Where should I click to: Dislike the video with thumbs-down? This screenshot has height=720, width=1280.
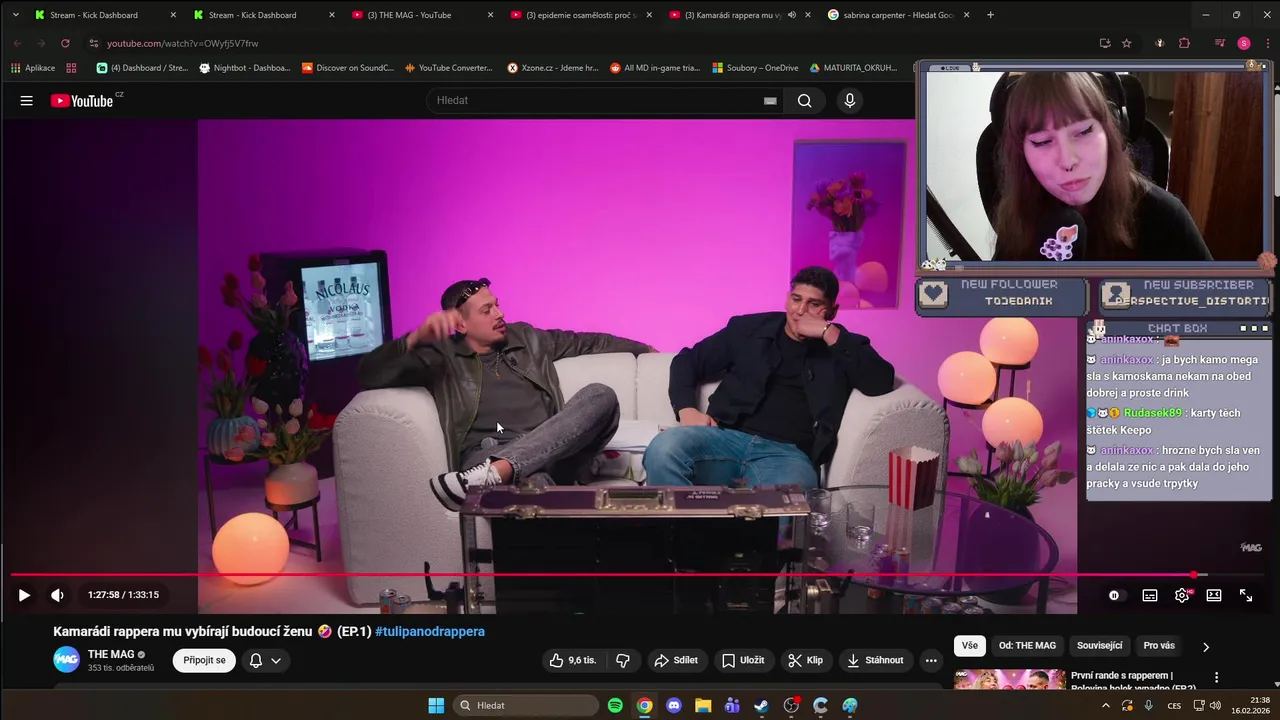coord(623,660)
